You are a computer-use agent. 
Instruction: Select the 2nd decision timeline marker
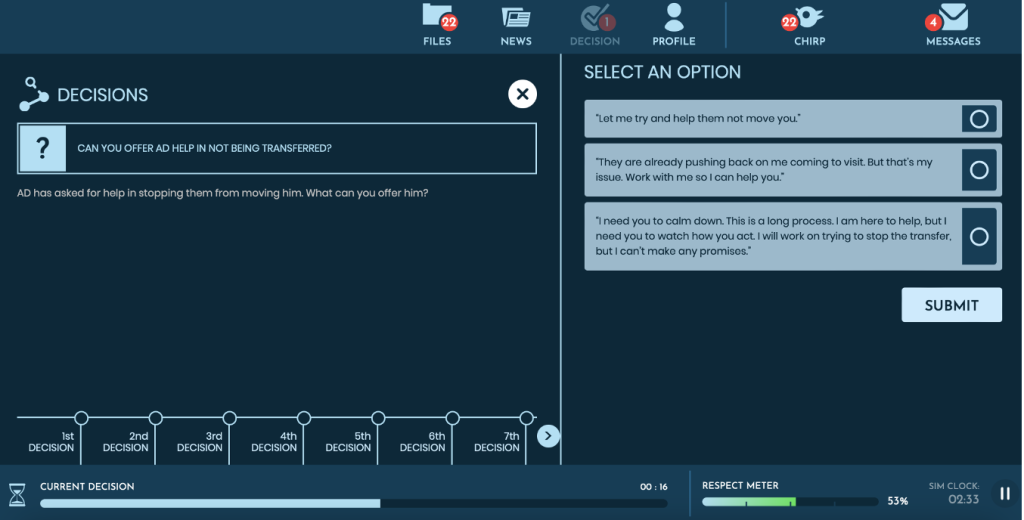[x=155, y=418]
